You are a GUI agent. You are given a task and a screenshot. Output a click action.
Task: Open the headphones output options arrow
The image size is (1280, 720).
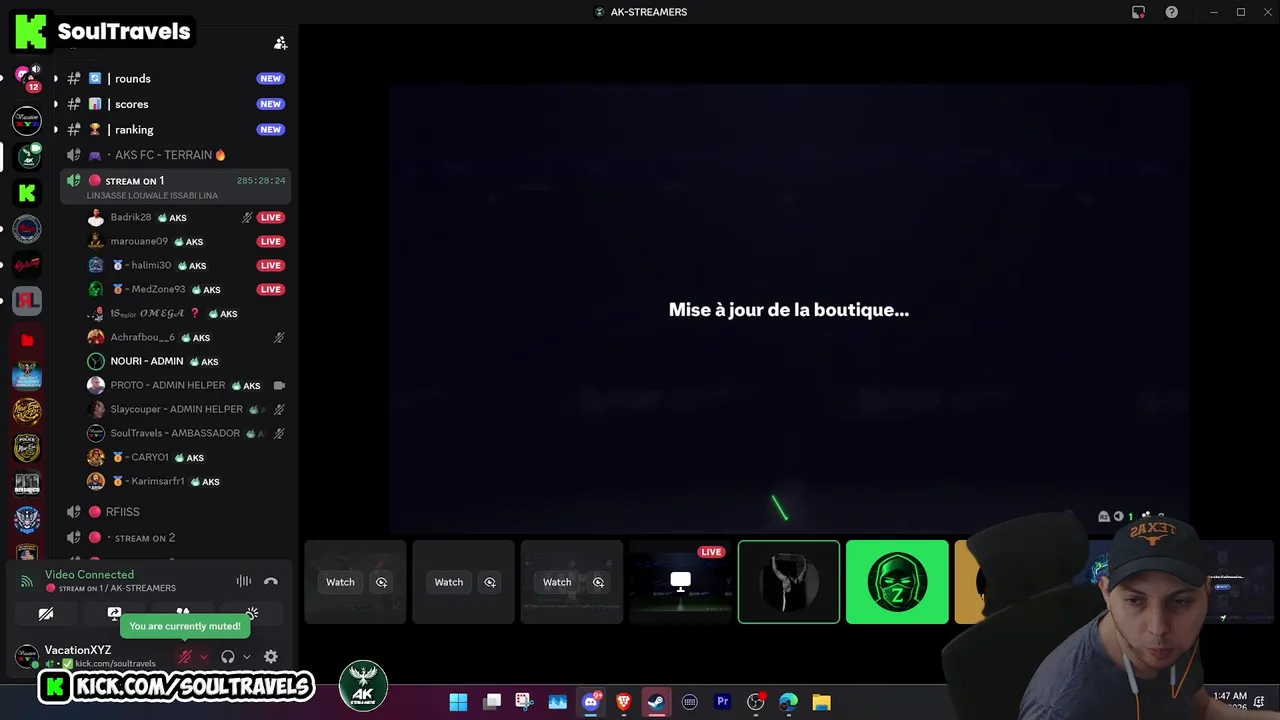point(246,657)
